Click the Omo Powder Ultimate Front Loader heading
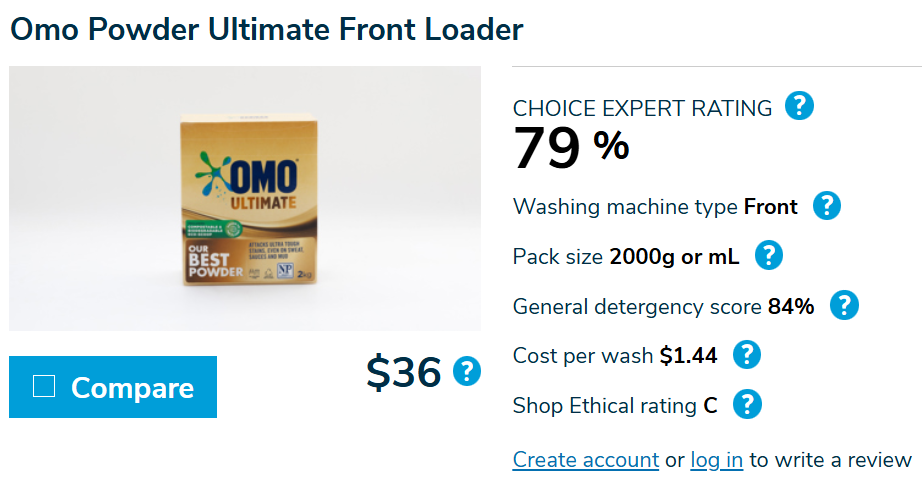This screenshot has height=486, width=922. pos(266,28)
